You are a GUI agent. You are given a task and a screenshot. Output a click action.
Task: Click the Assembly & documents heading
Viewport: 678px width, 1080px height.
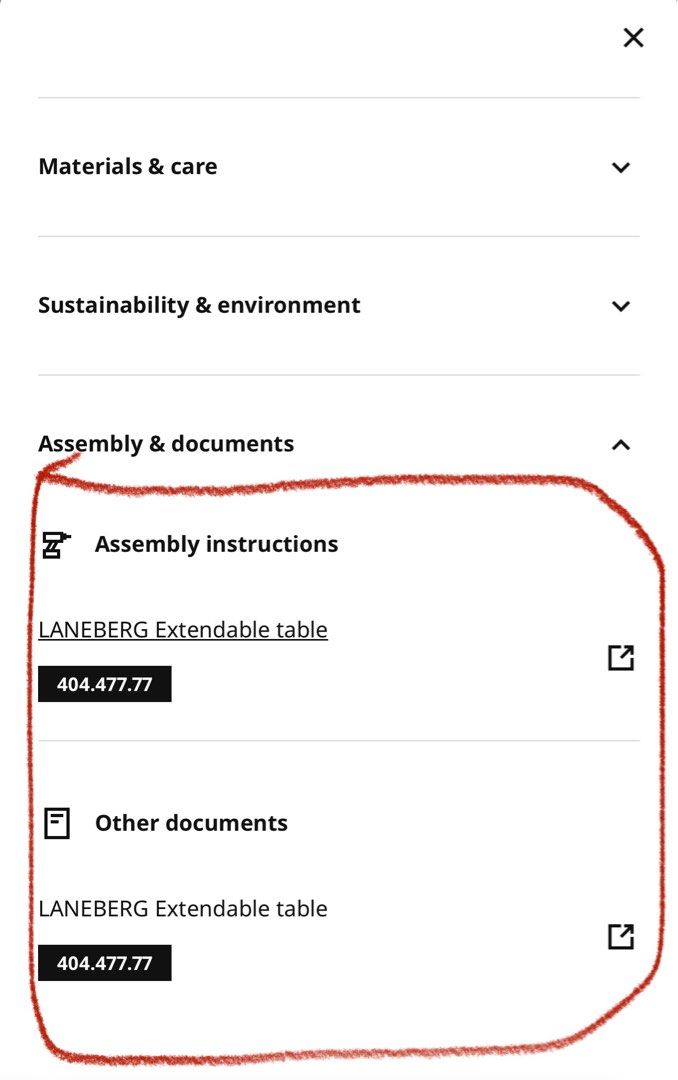coord(166,444)
